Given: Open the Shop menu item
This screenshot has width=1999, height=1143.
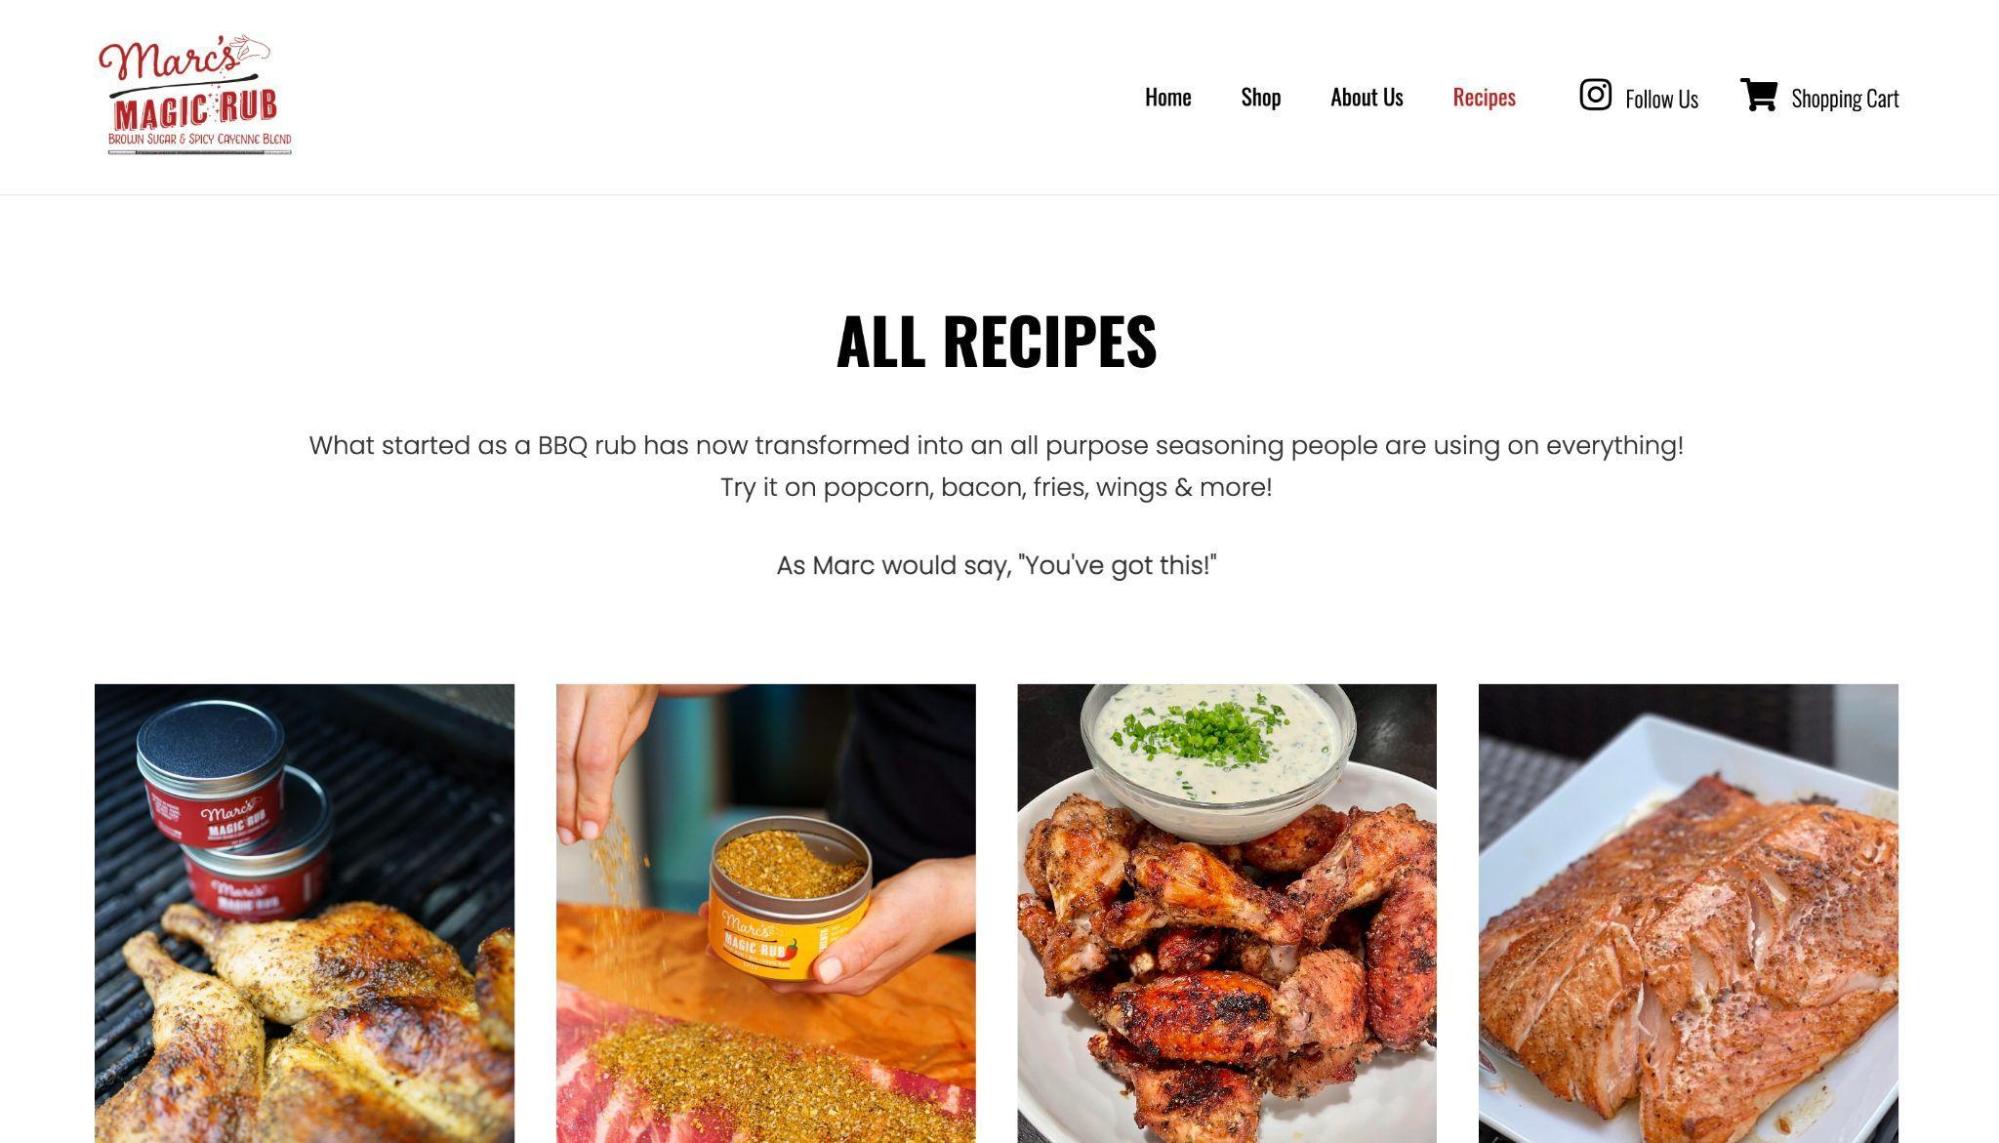Looking at the screenshot, I should click(x=1260, y=97).
